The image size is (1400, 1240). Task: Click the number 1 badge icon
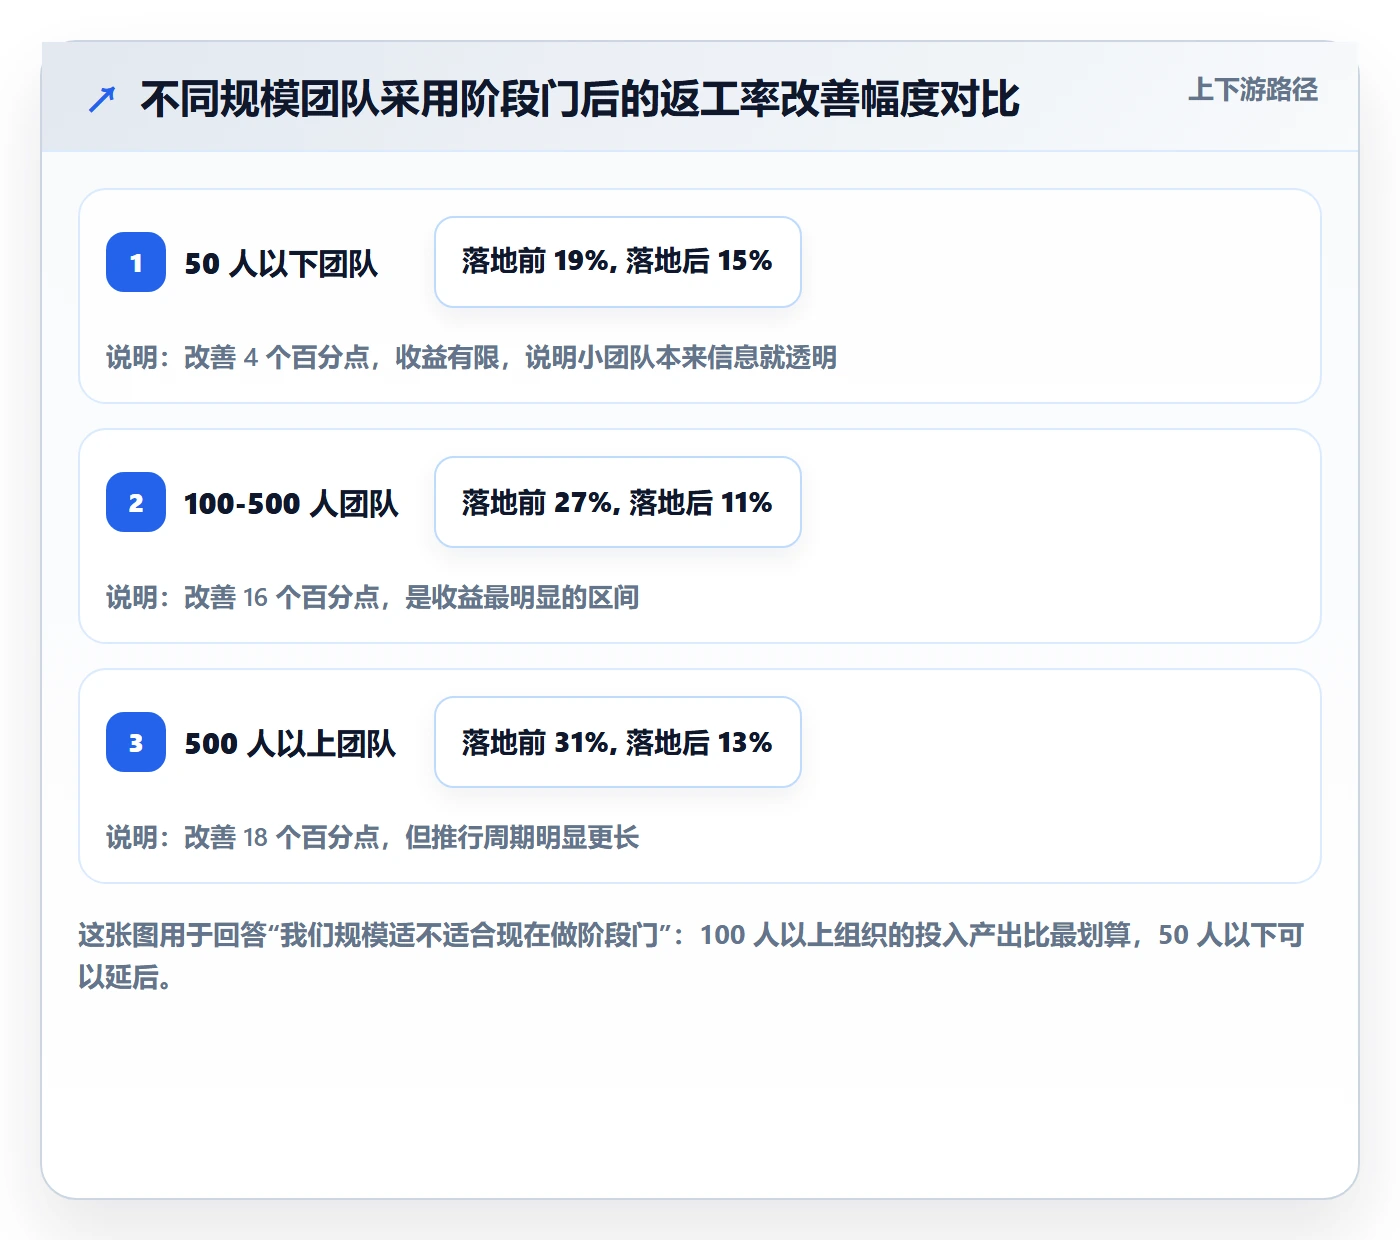[136, 262]
